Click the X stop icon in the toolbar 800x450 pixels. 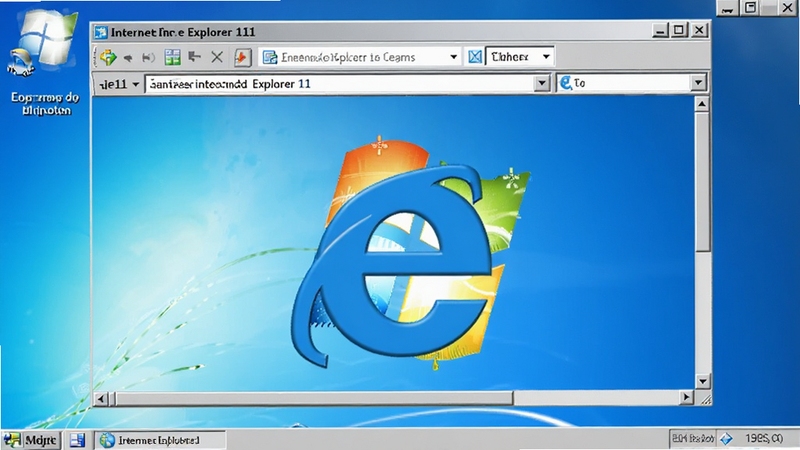click(x=217, y=57)
